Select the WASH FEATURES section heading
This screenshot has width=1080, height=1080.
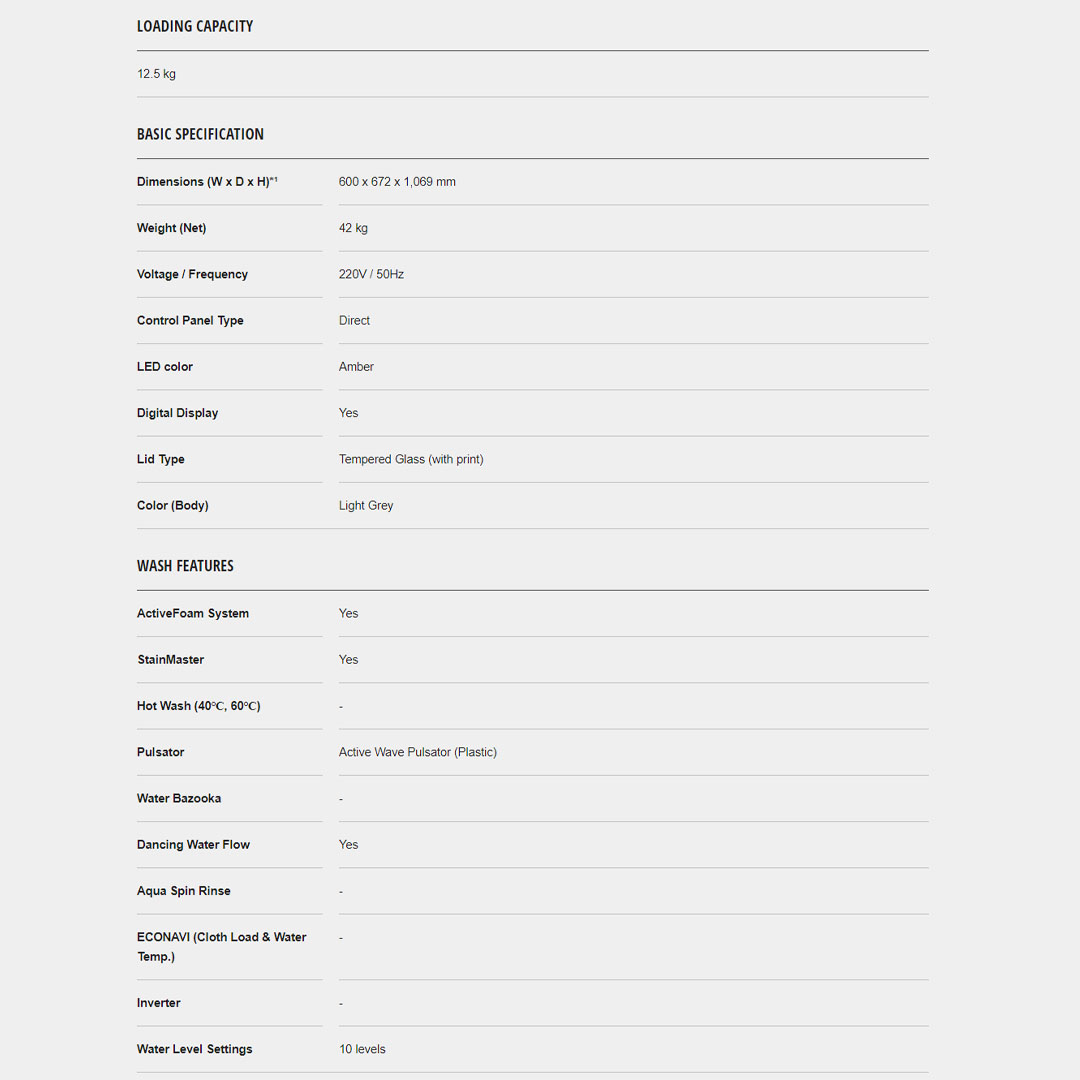[185, 567]
